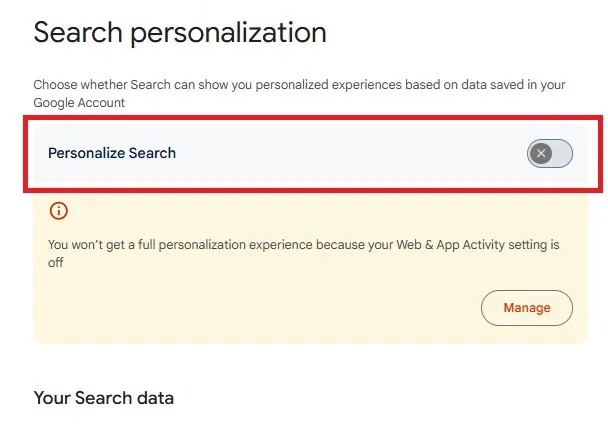The image size is (608, 428).
Task: Click the X knob on the switch
Action: tap(541, 153)
